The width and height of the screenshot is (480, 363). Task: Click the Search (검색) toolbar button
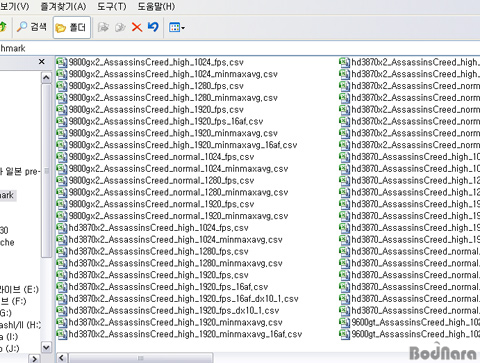click(32, 27)
